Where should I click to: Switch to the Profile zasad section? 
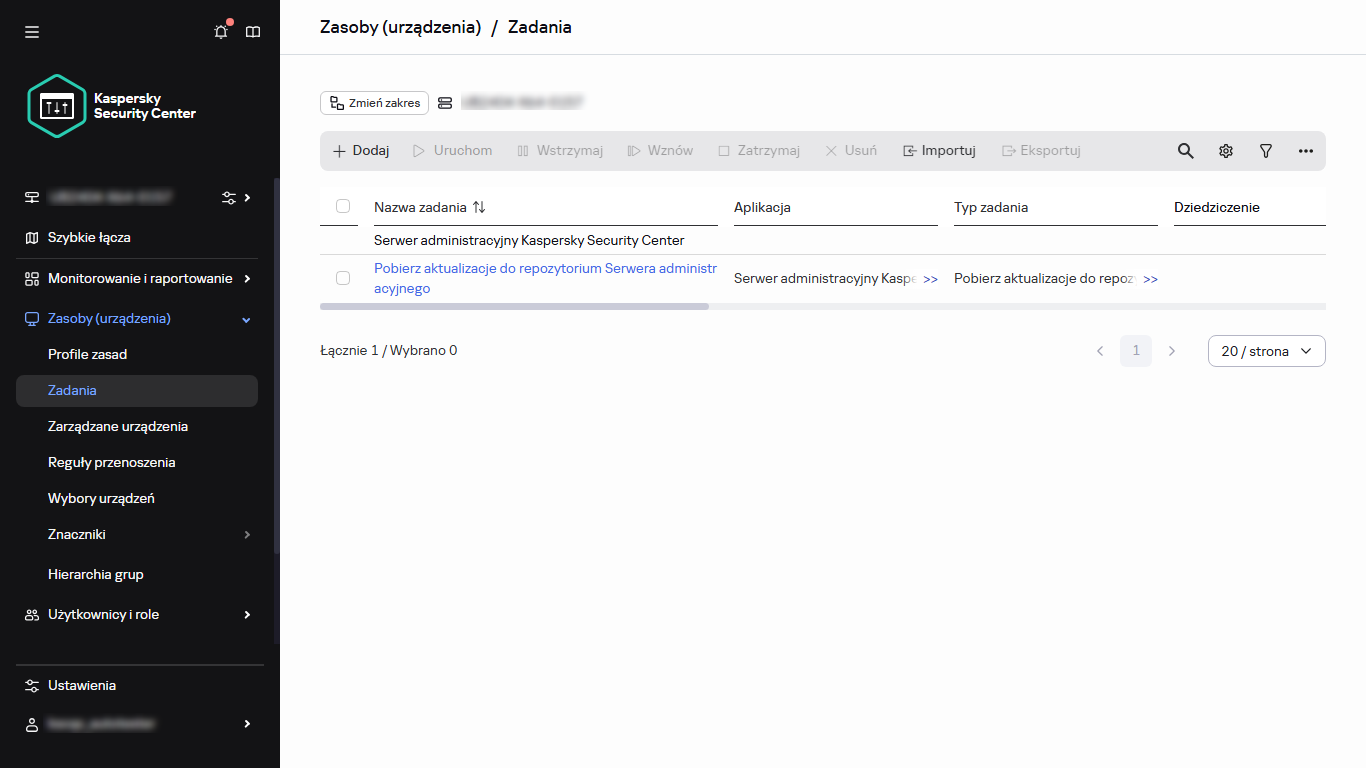point(87,354)
